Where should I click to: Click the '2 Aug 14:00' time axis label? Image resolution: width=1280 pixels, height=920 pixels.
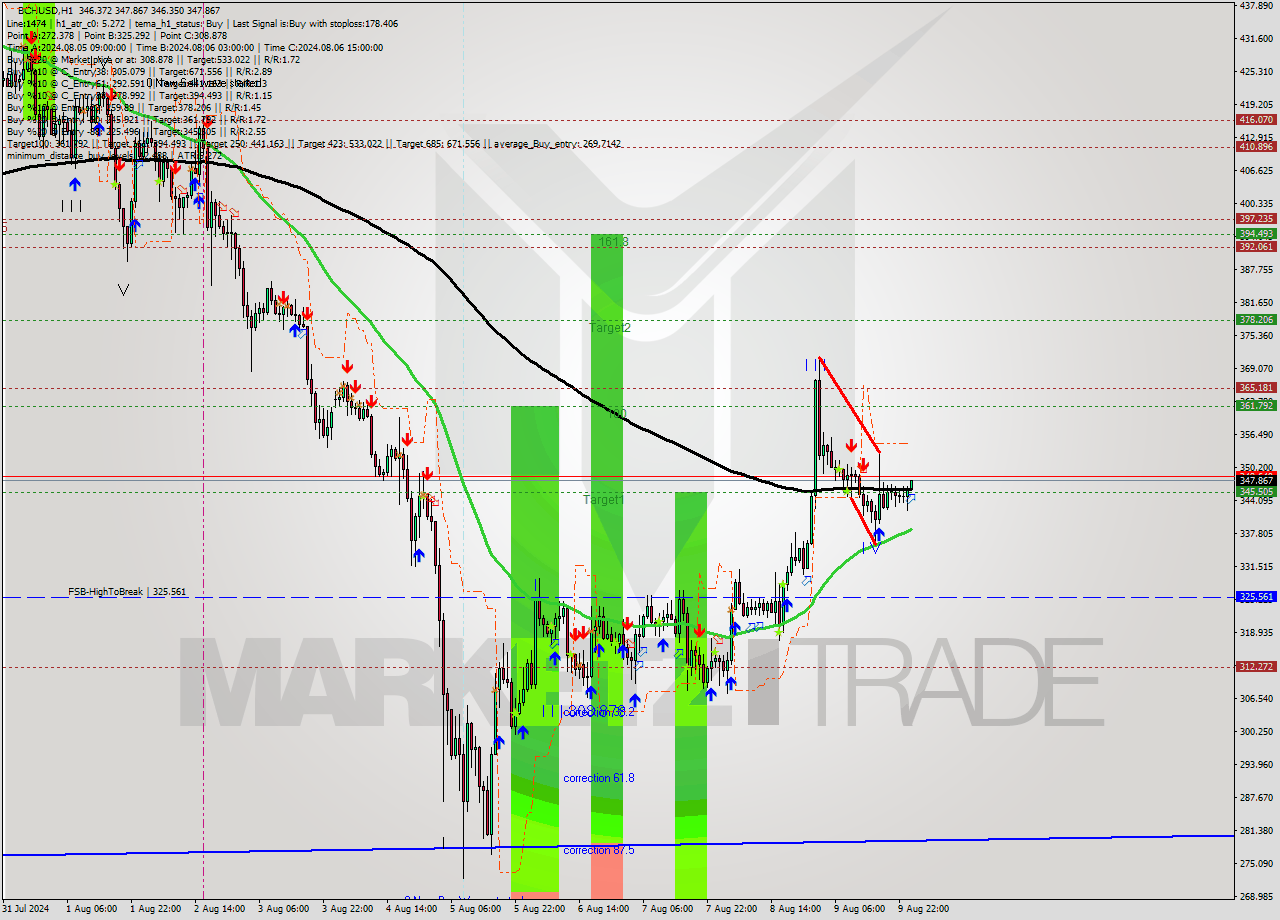219,909
